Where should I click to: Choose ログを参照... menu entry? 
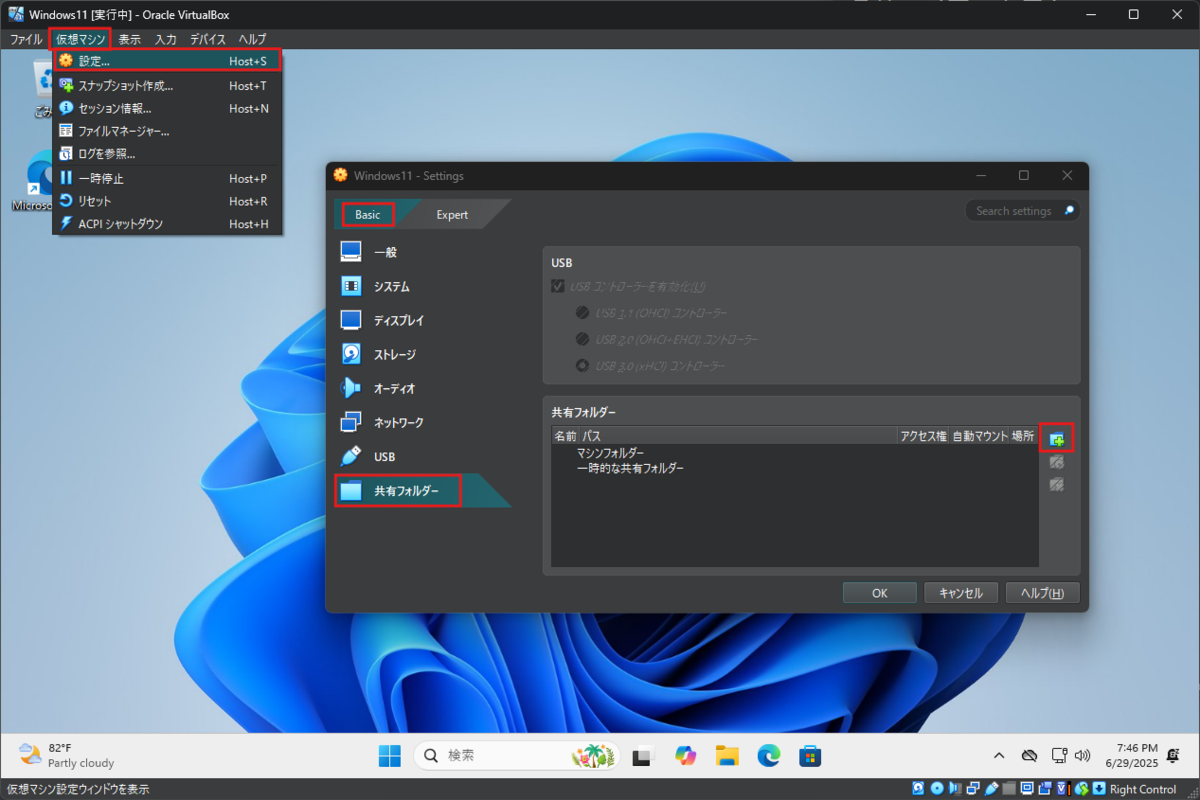point(167,154)
